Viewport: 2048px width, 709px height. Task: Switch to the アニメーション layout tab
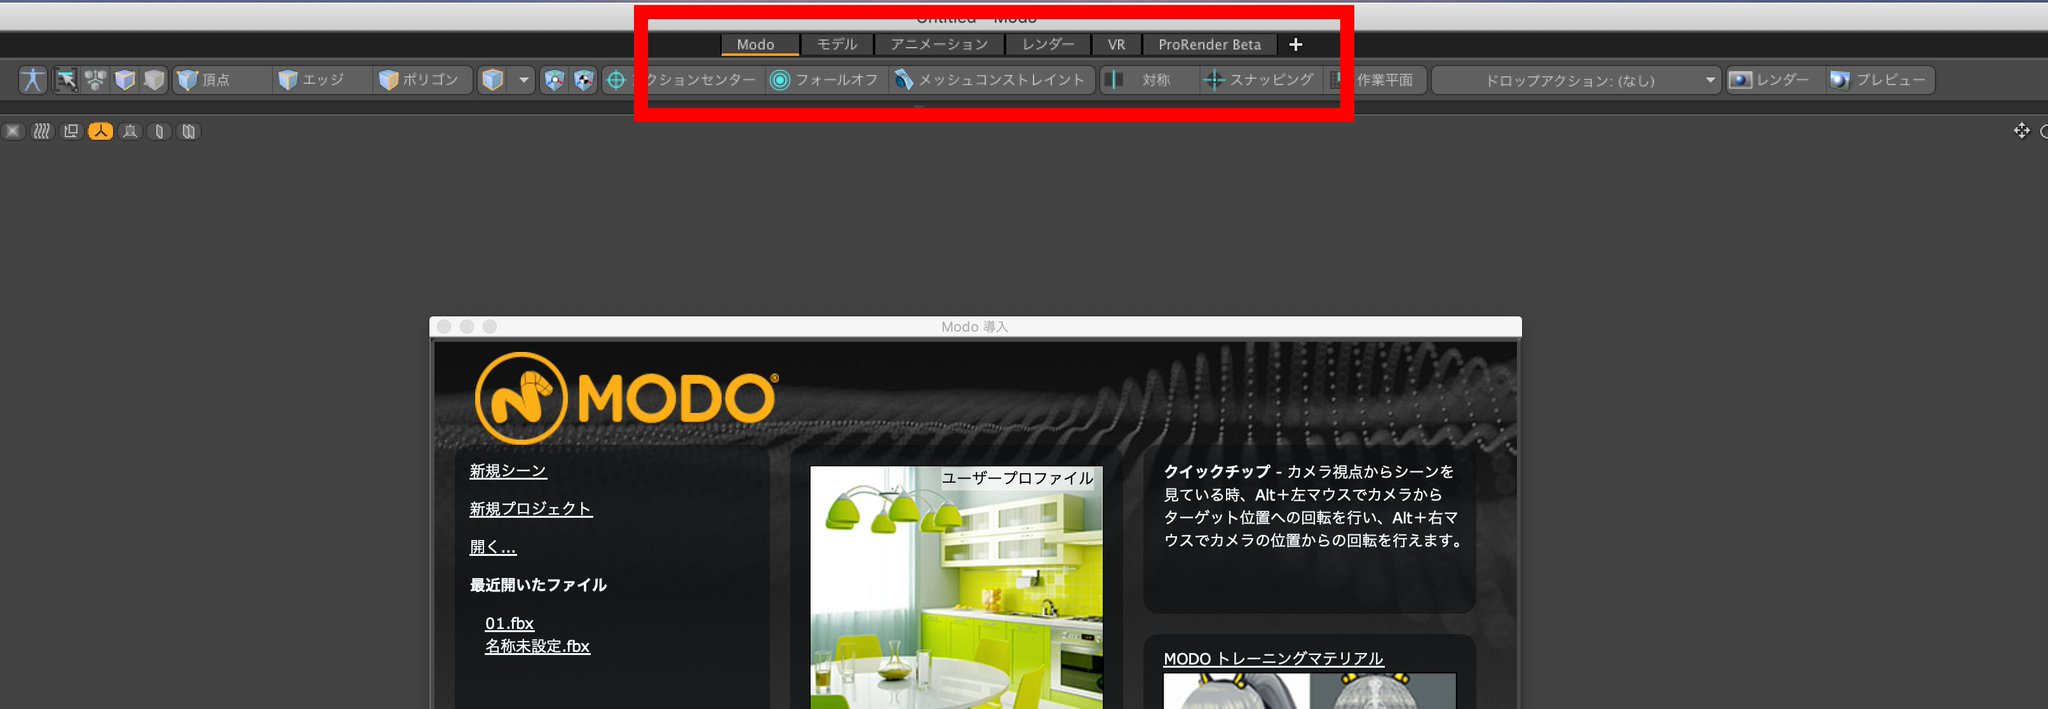(x=939, y=45)
